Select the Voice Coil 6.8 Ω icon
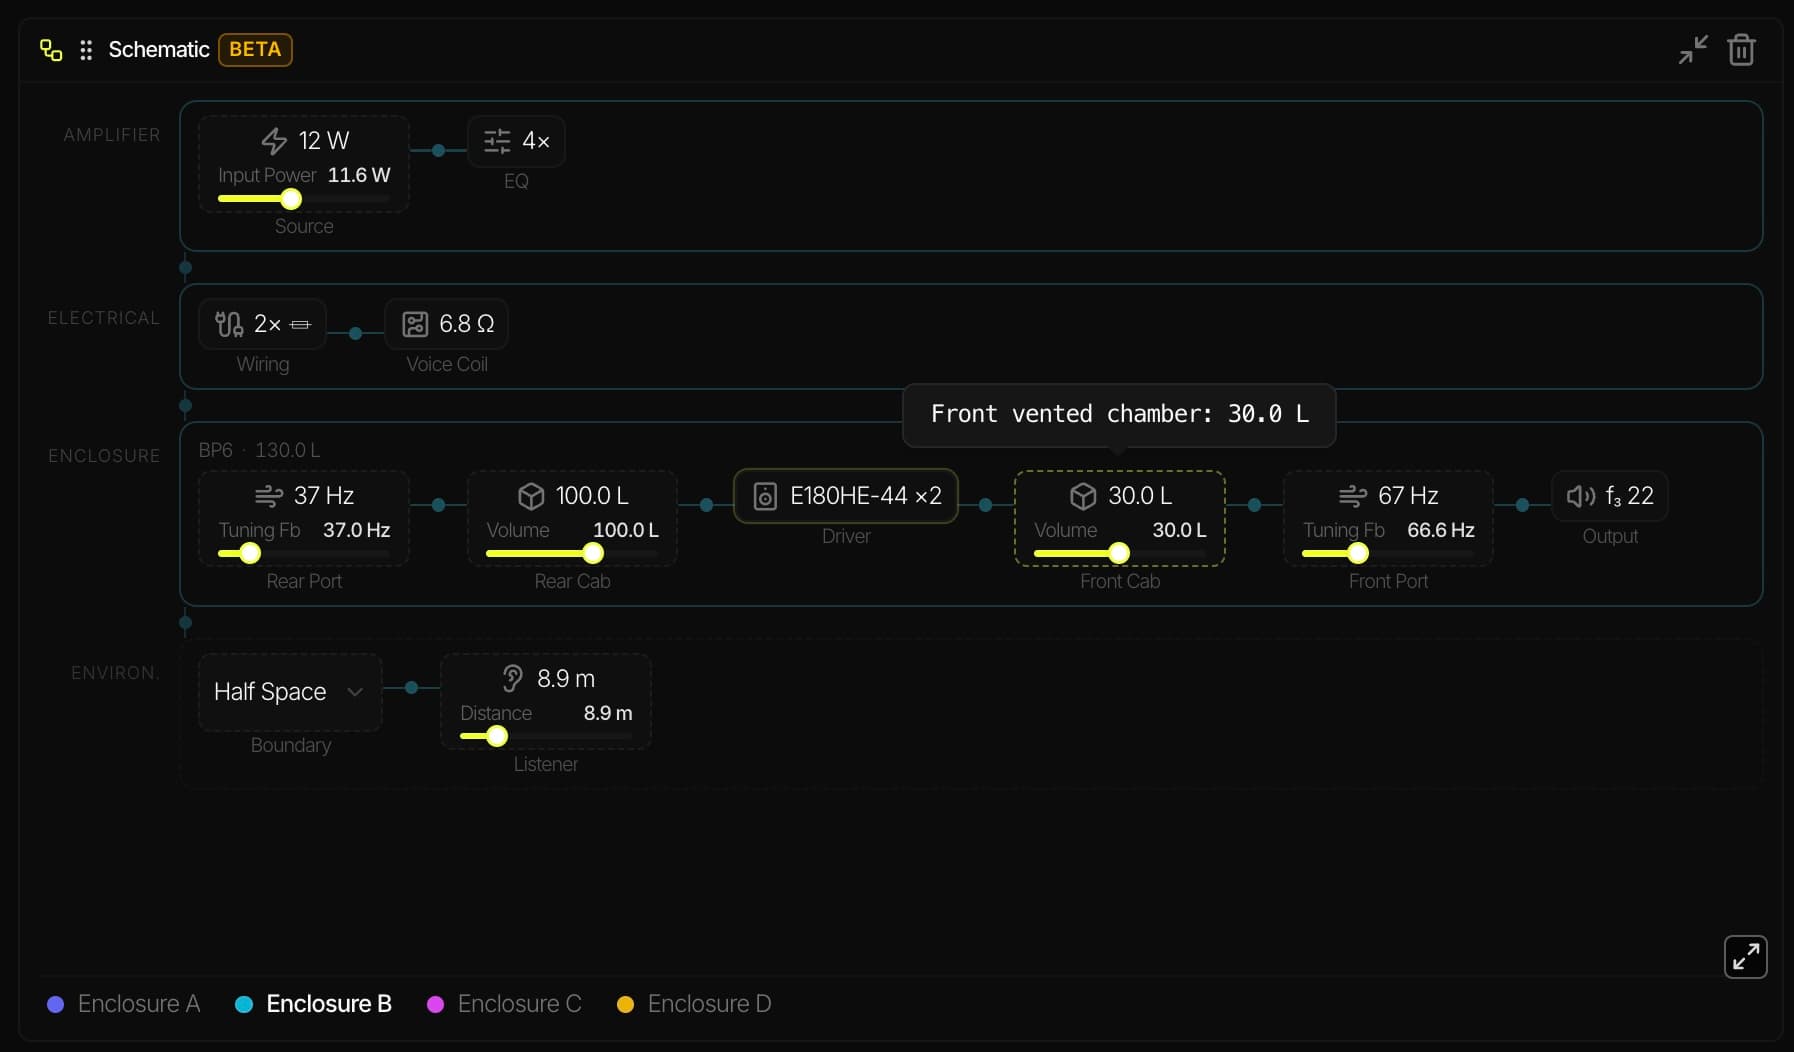The height and width of the screenshot is (1052, 1794). point(416,322)
